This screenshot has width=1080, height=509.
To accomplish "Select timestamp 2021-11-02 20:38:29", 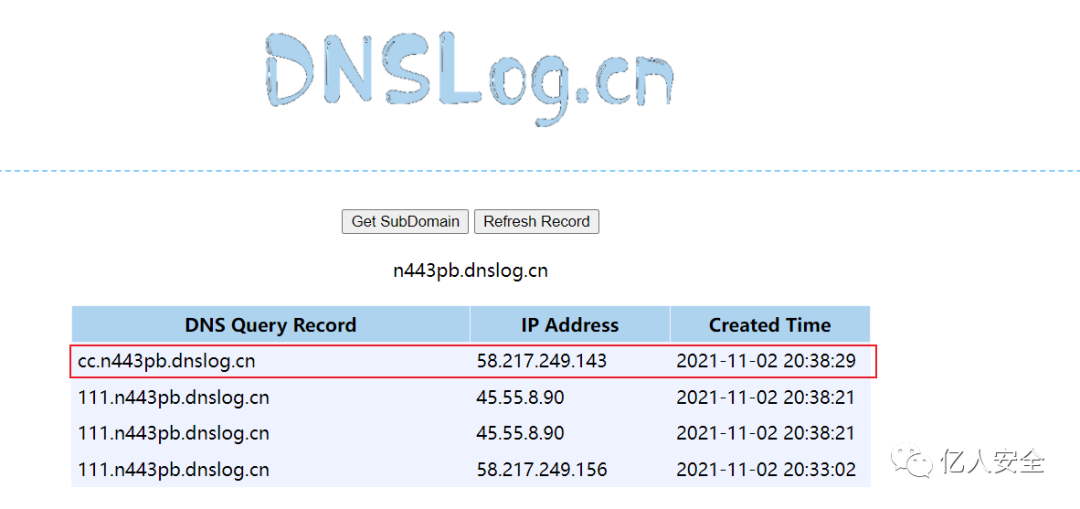I will (x=766, y=361).
